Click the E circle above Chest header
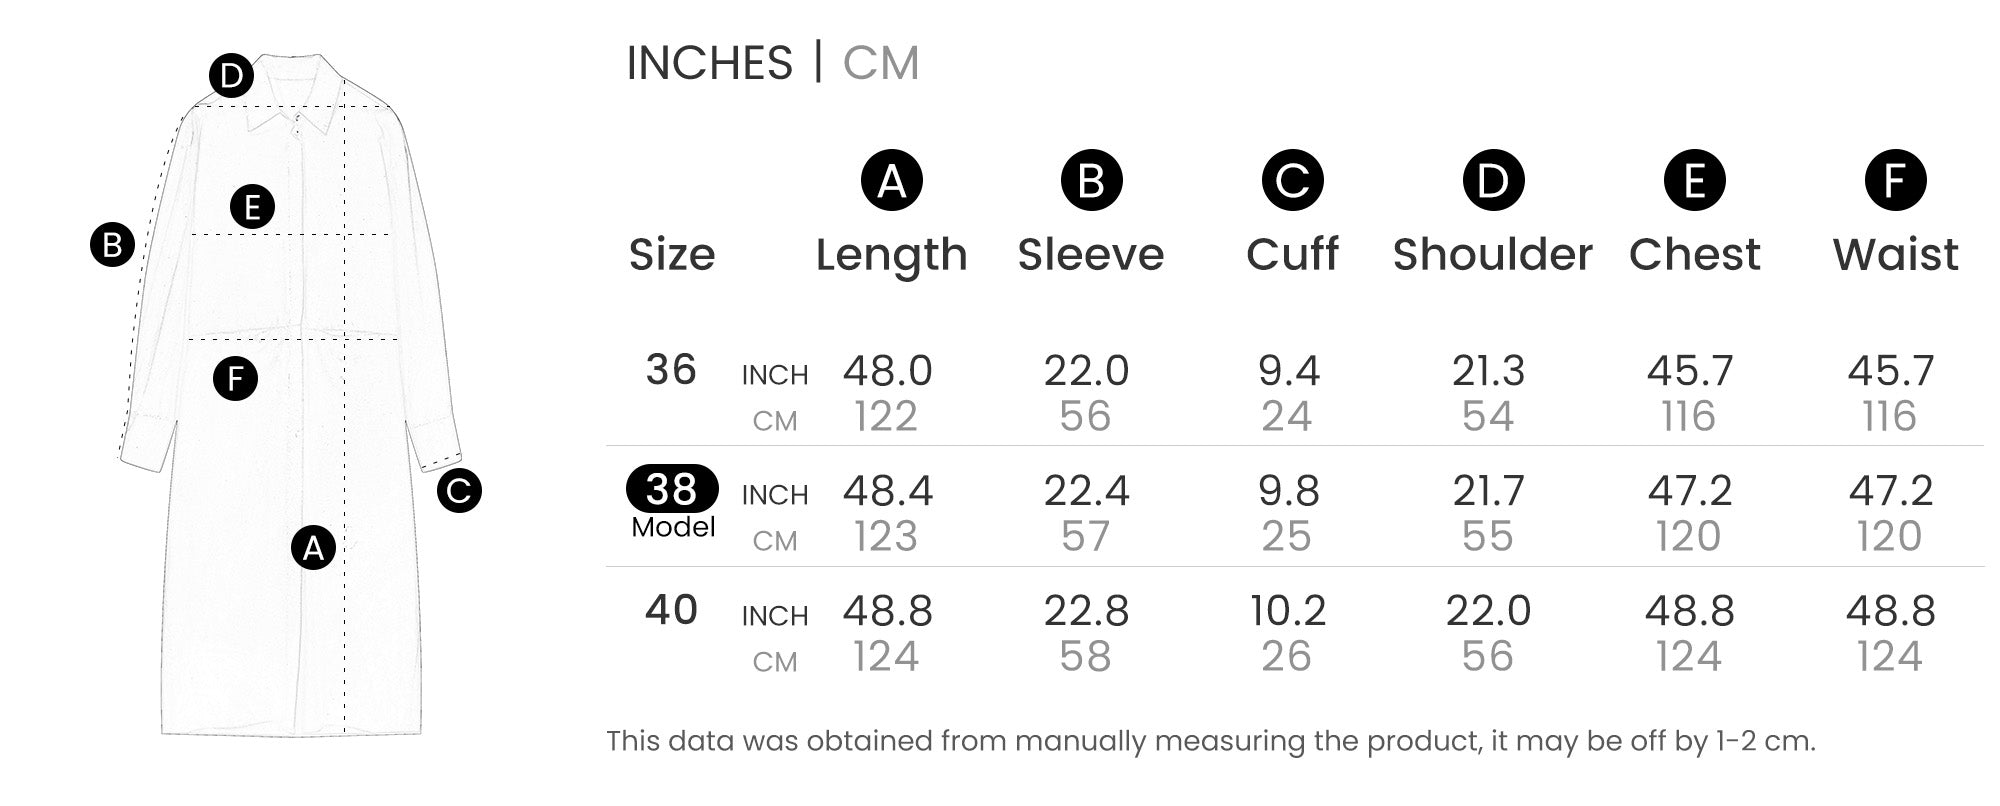 click(x=1694, y=180)
